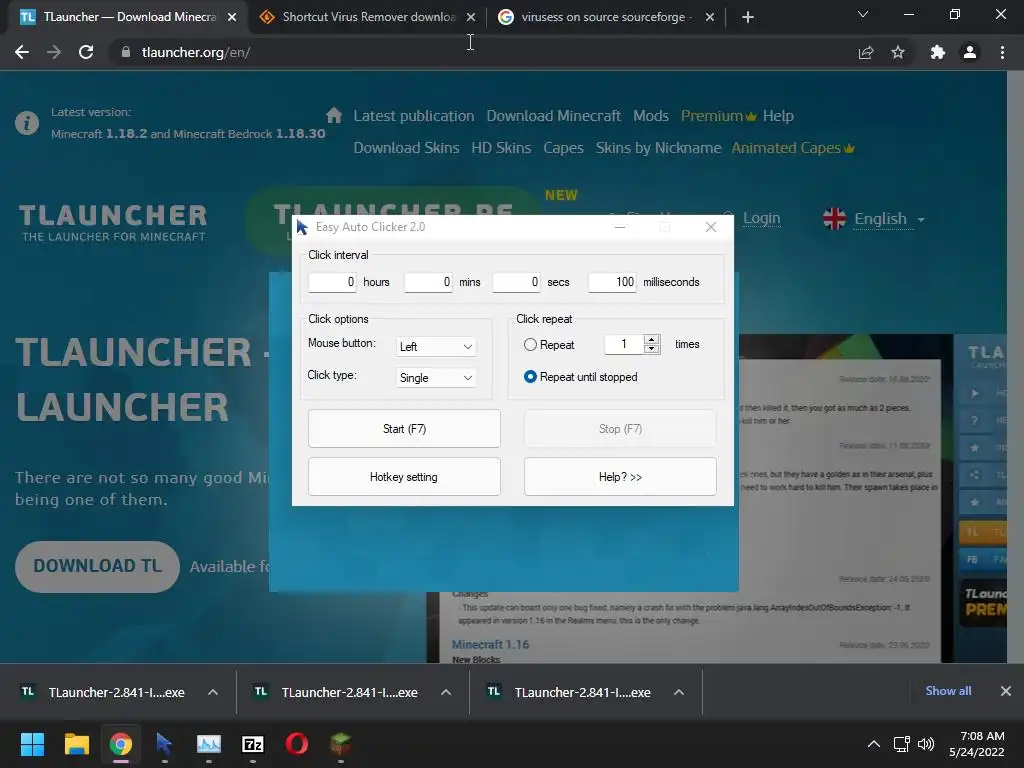The image size is (1024, 768).
Task: Close the Shortcut Virus Remover tab
Action: 471,17
